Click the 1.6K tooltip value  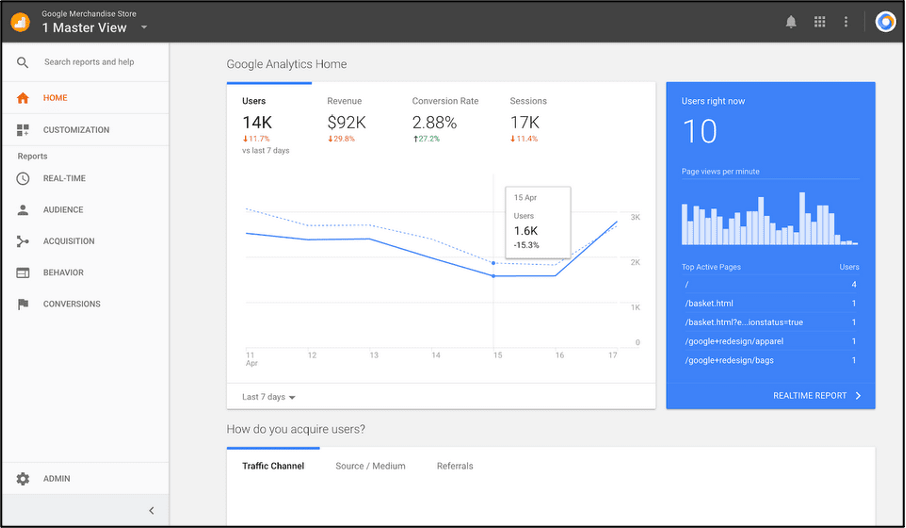[x=526, y=231]
